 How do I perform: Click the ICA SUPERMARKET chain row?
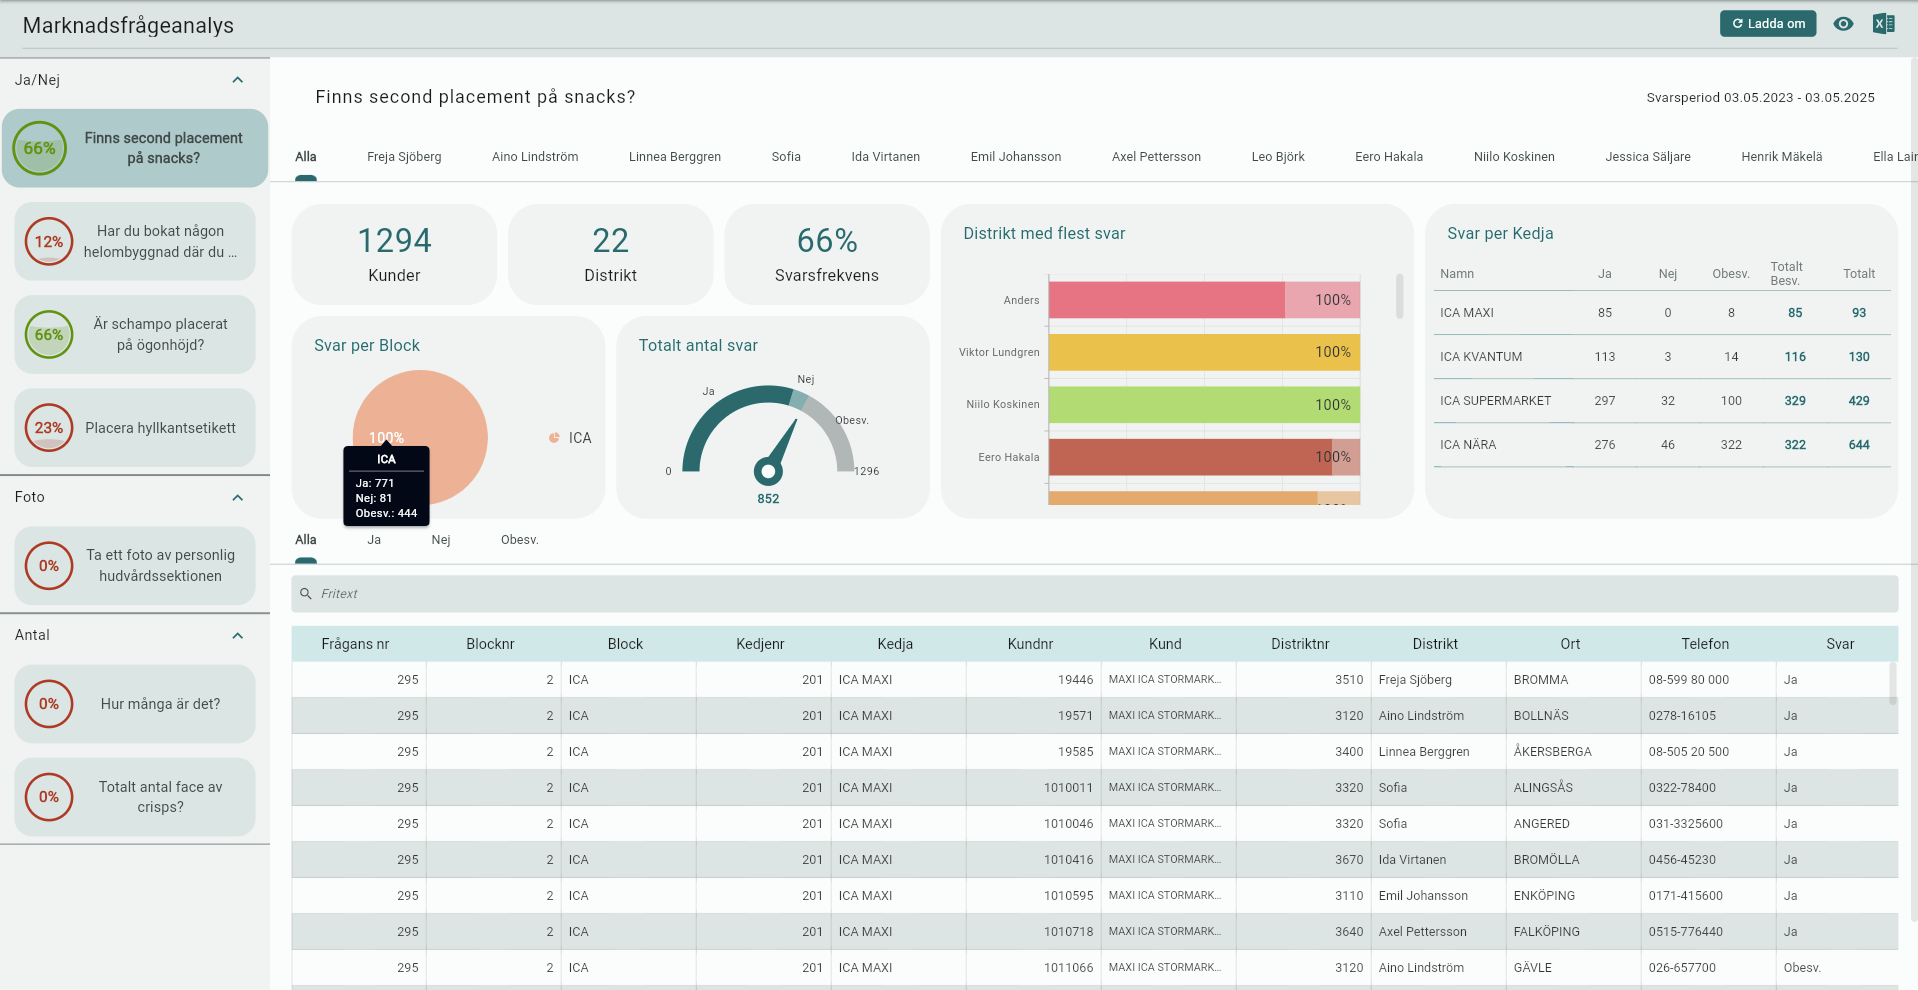coord(1664,401)
